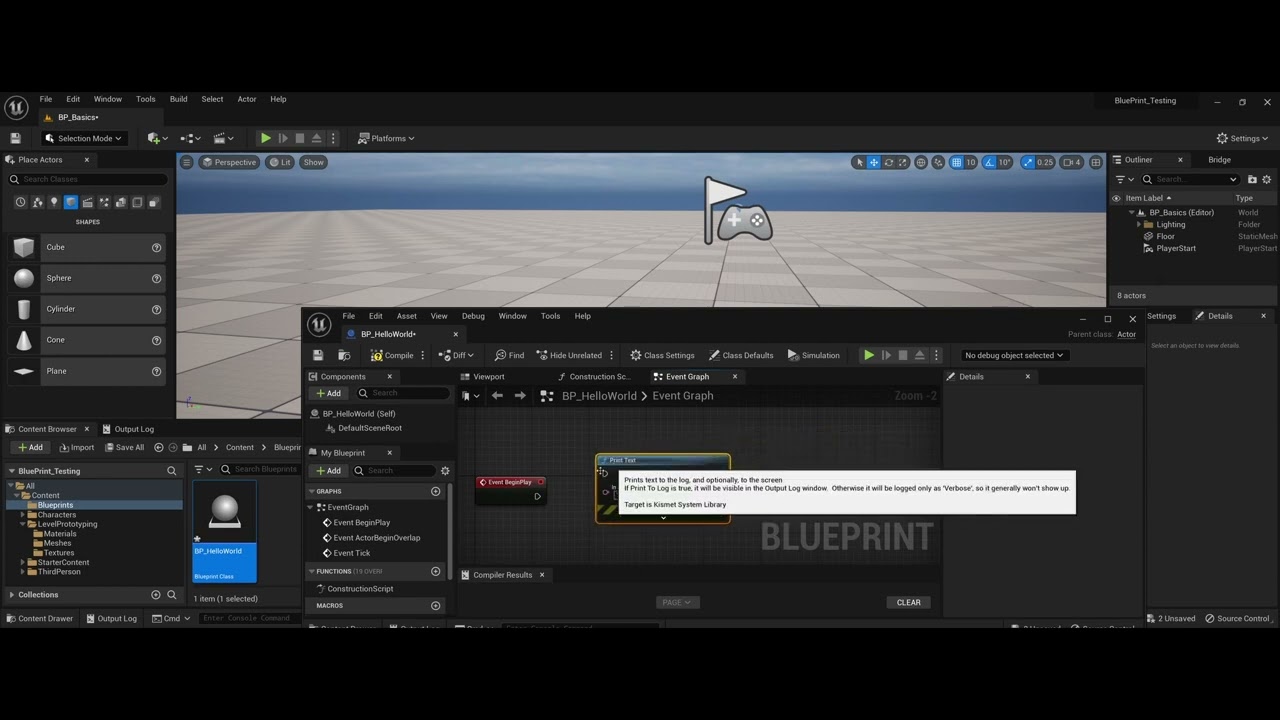1280x720 pixels.
Task: Switch to the Construction Script tab
Action: point(595,377)
